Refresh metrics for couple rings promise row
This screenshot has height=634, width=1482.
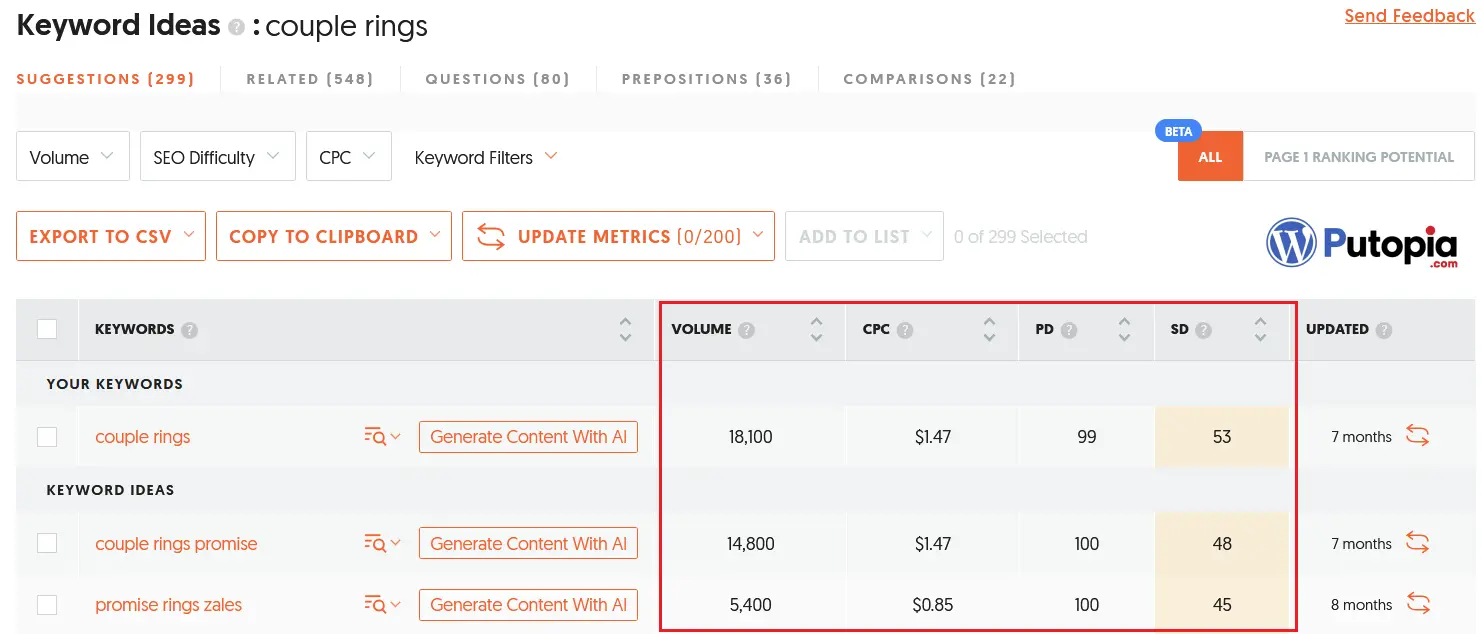pyautogui.click(x=1417, y=543)
